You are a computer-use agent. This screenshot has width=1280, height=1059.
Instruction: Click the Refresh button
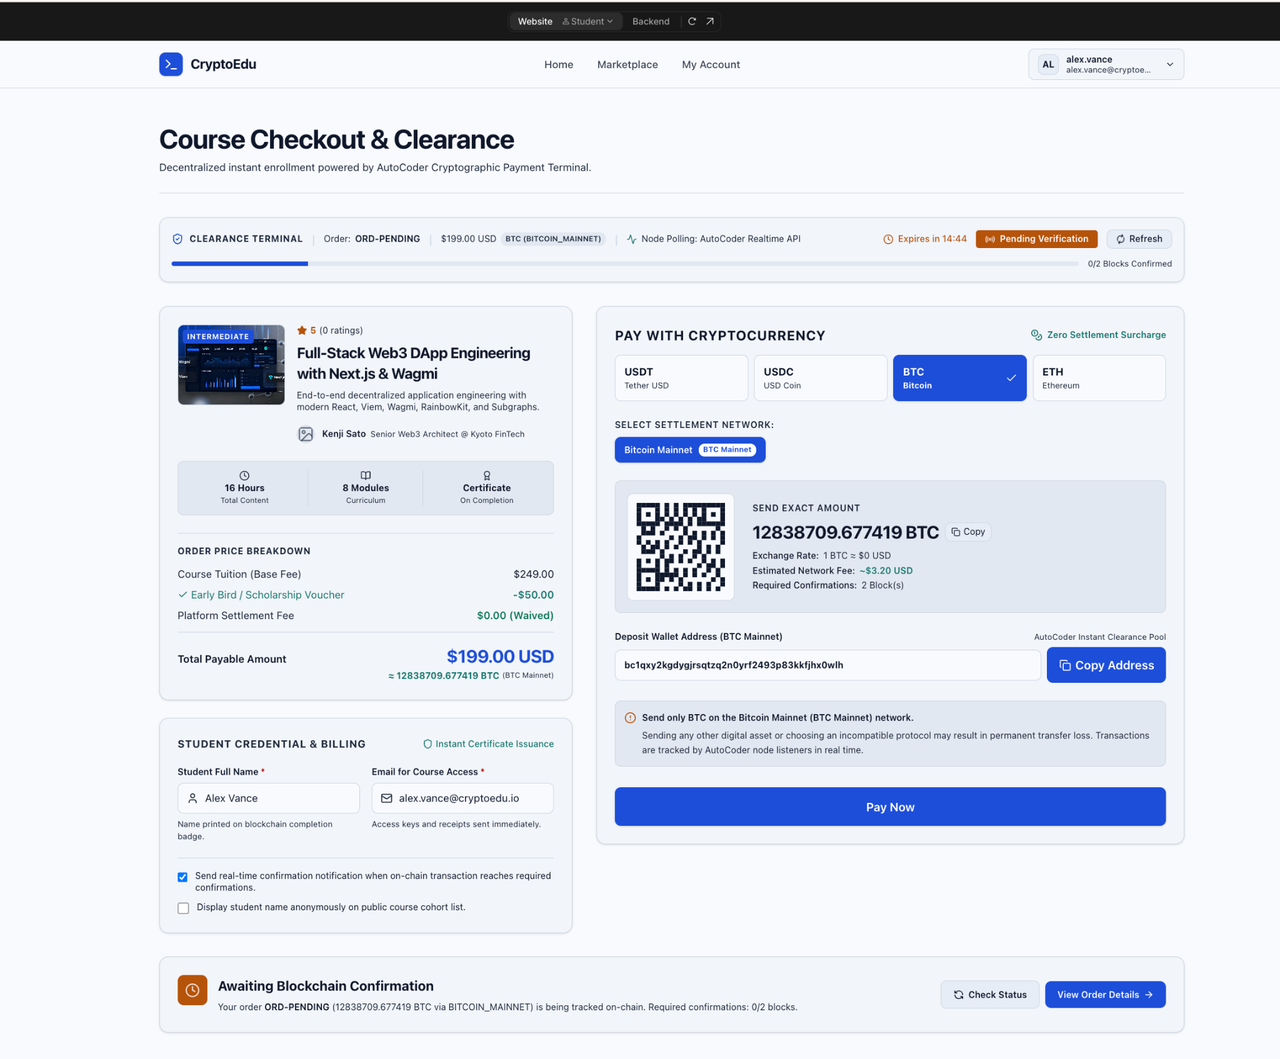point(1139,239)
